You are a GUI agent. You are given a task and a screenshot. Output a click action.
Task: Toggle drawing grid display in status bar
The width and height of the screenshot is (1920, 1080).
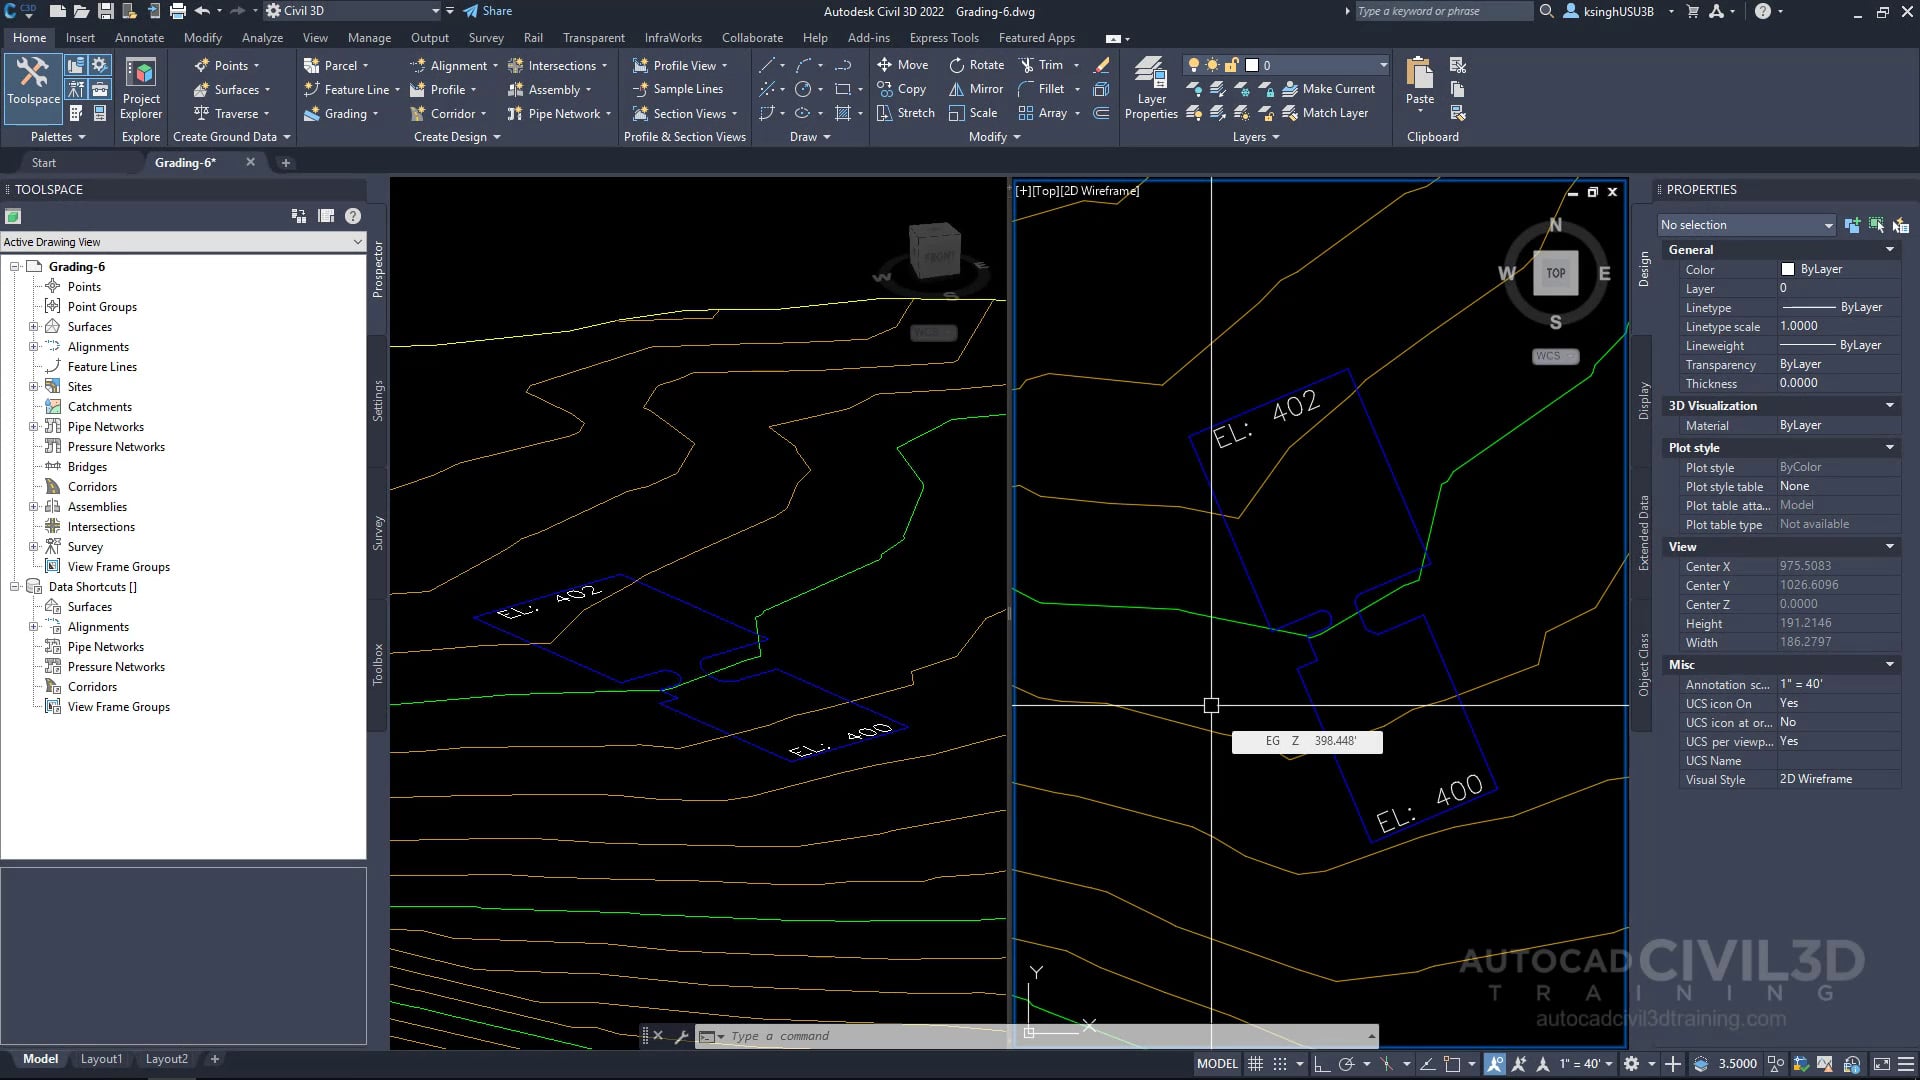[1256, 1064]
